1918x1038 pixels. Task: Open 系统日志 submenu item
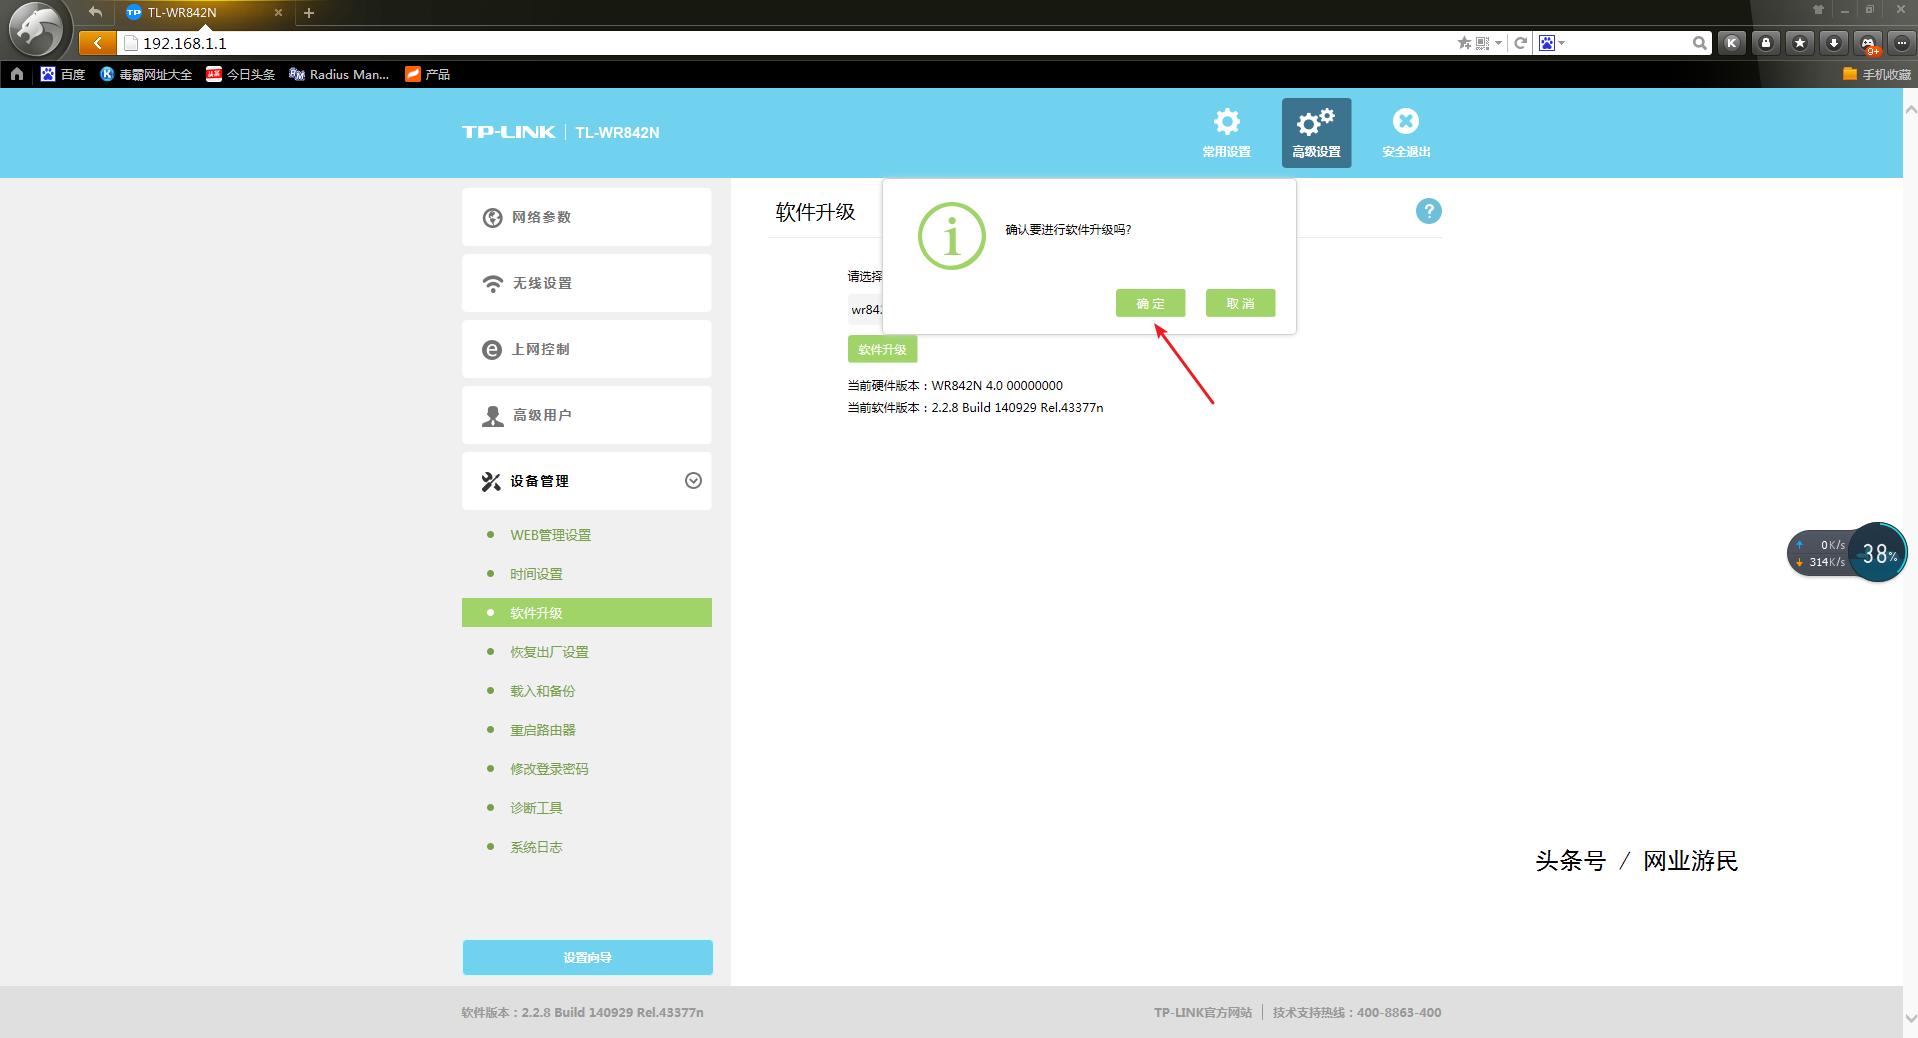536,847
